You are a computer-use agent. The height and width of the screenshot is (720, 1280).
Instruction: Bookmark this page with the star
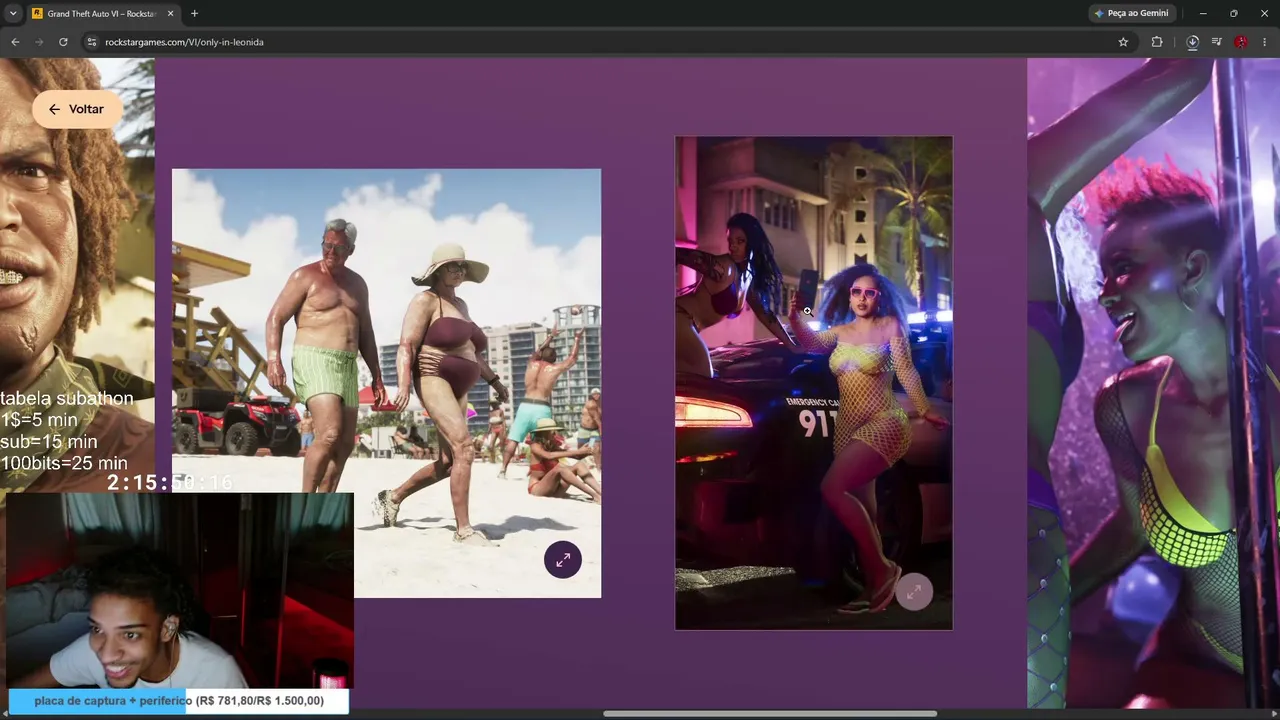(x=1123, y=42)
